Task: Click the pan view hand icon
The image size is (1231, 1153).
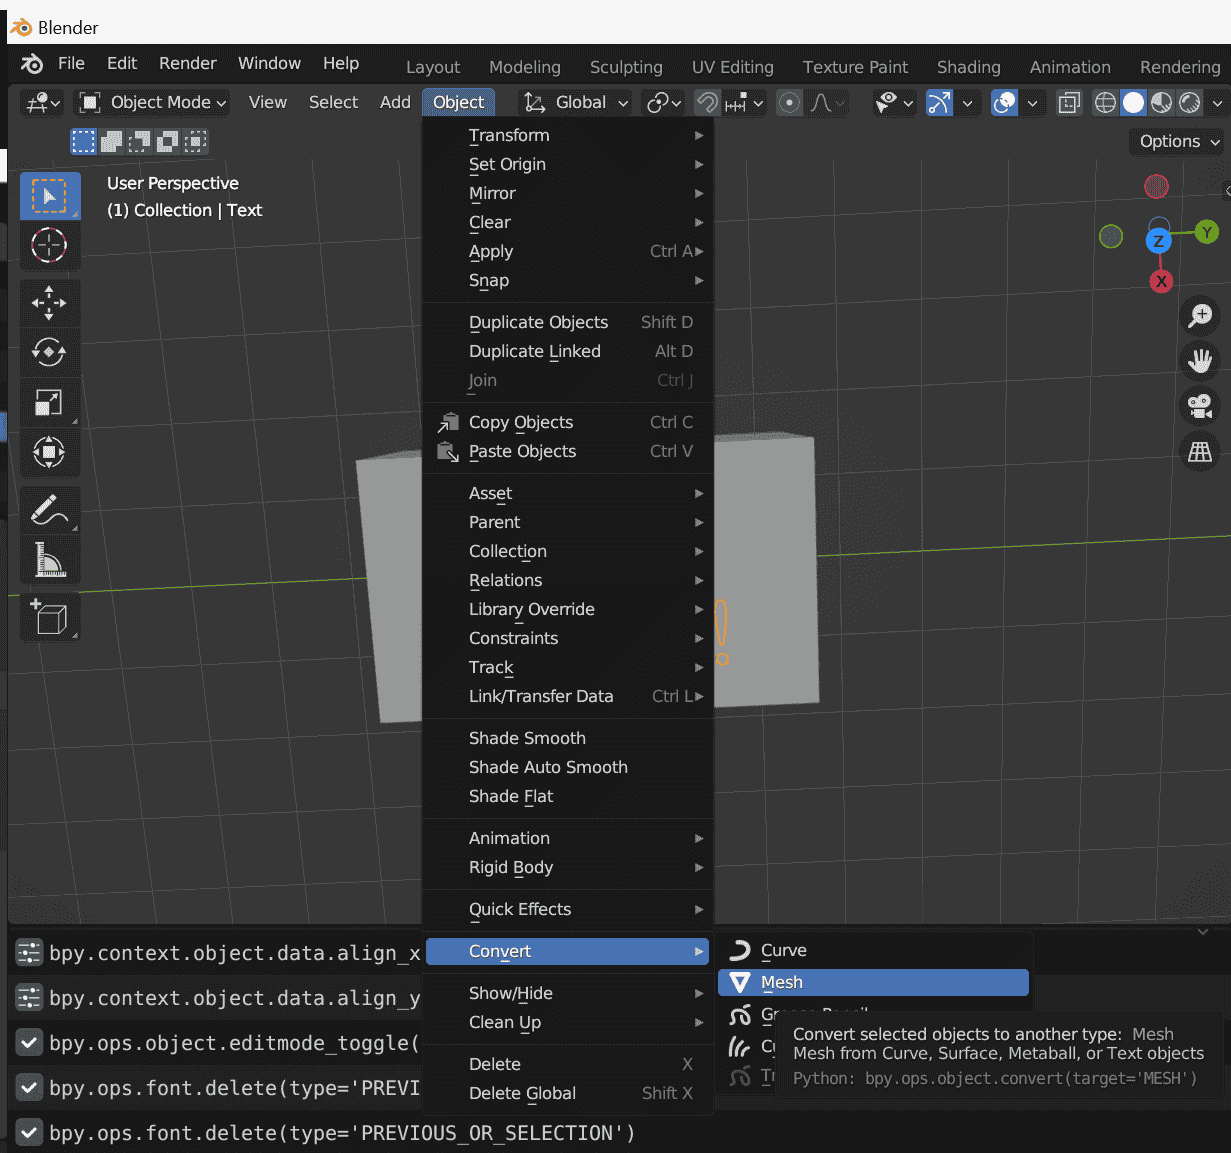Action: (x=1200, y=361)
